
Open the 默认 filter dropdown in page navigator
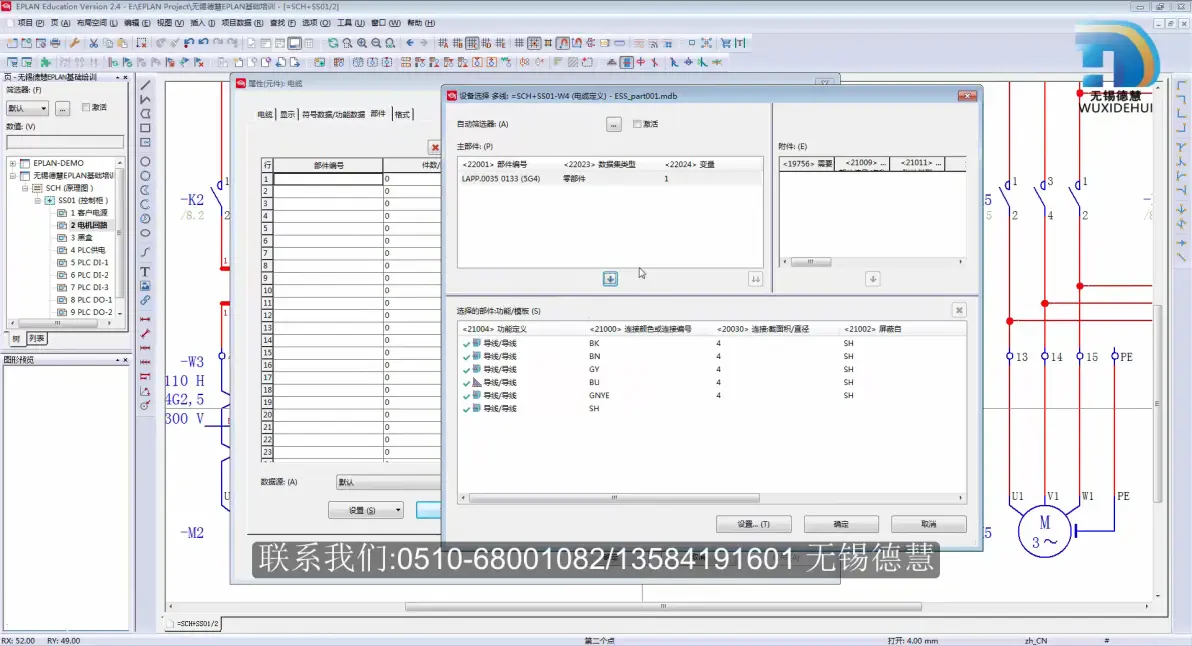point(27,109)
